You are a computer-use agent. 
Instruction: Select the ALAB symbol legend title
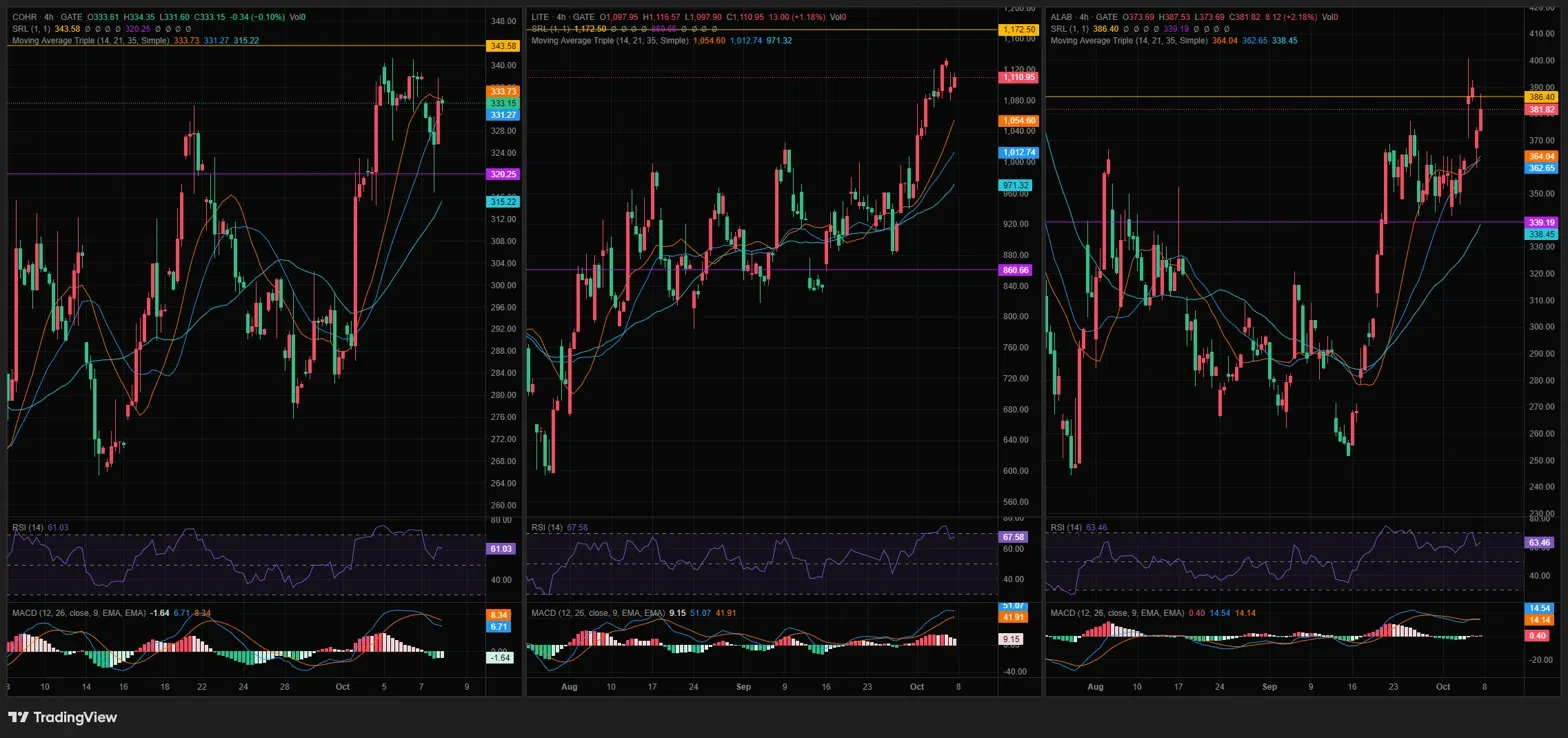1084,17
